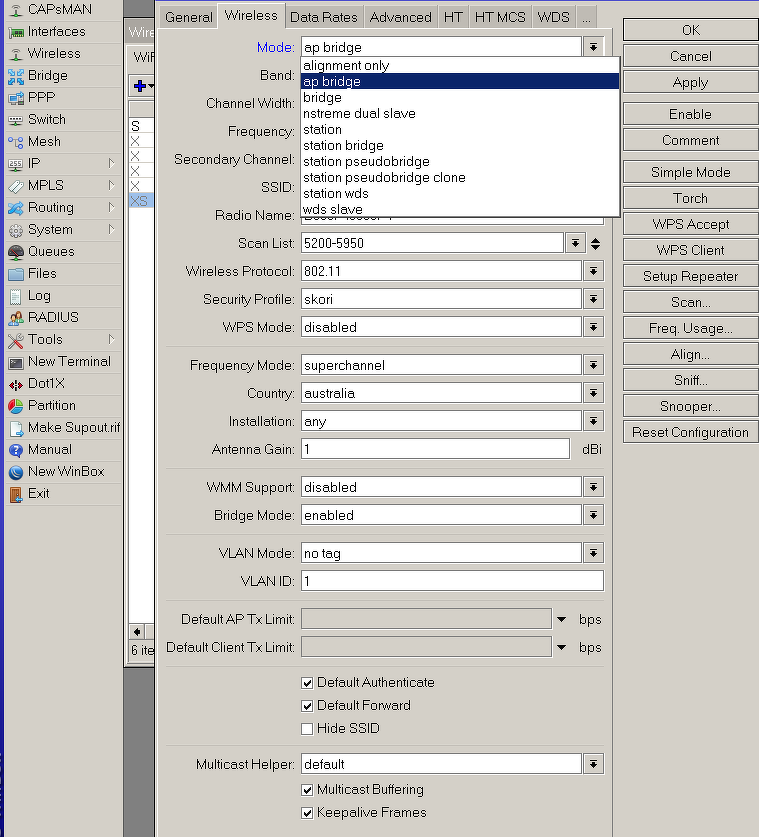Image resolution: width=759 pixels, height=837 pixels.
Task: Toggle the Default Authenticate checkbox
Action: click(307, 683)
